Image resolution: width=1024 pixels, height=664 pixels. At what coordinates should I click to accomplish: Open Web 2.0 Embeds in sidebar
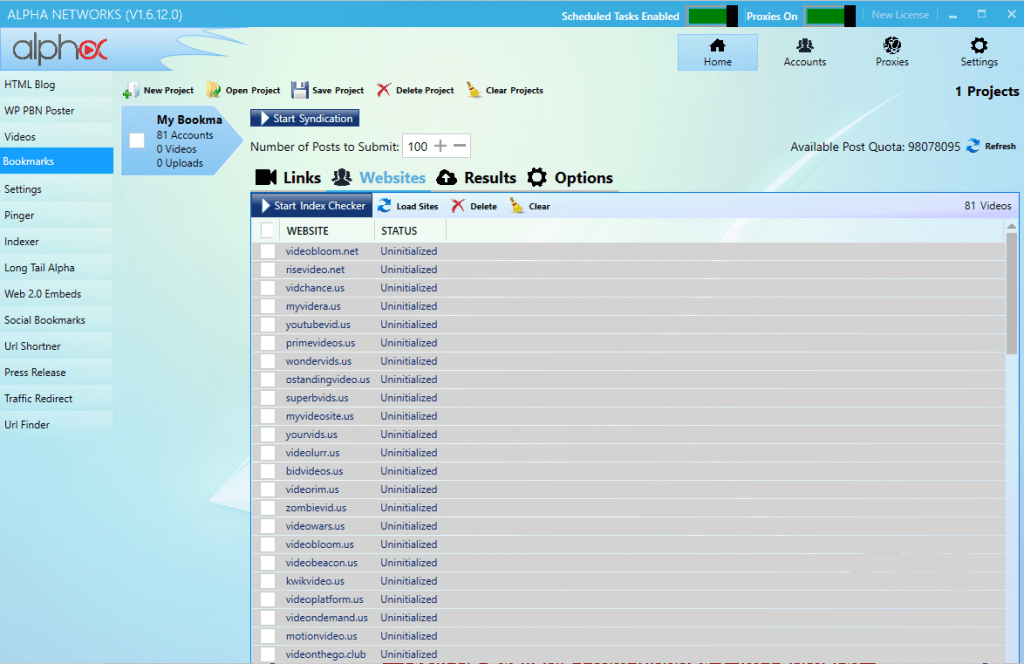(56, 294)
